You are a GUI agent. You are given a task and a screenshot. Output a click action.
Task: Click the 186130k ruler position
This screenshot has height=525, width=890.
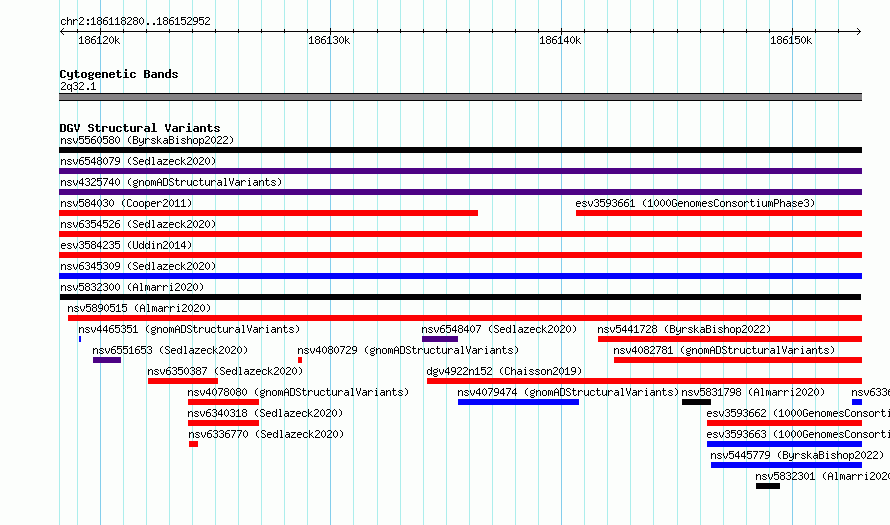329,40
